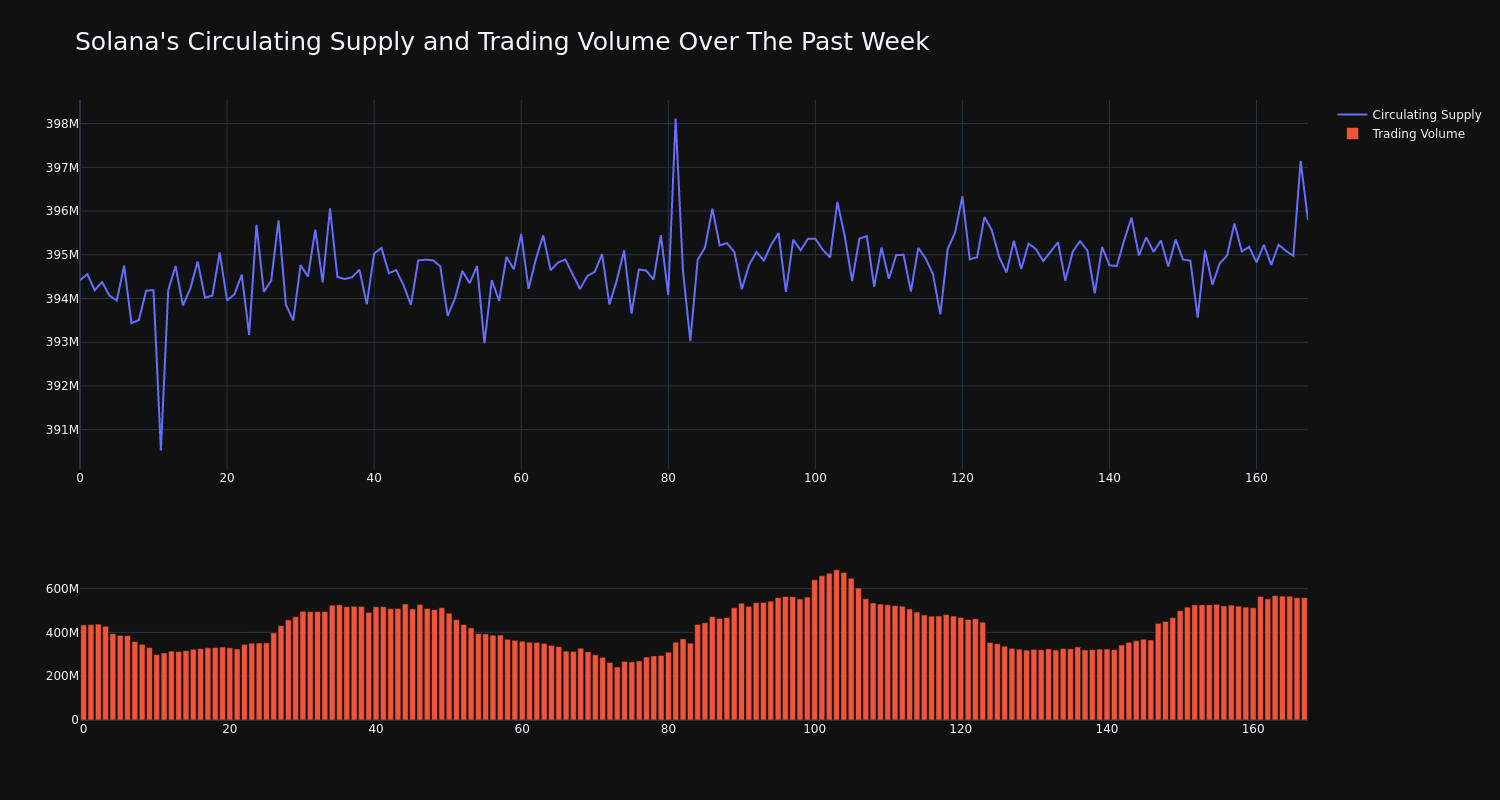Click x-axis label 20 on the supply chart

[227, 478]
